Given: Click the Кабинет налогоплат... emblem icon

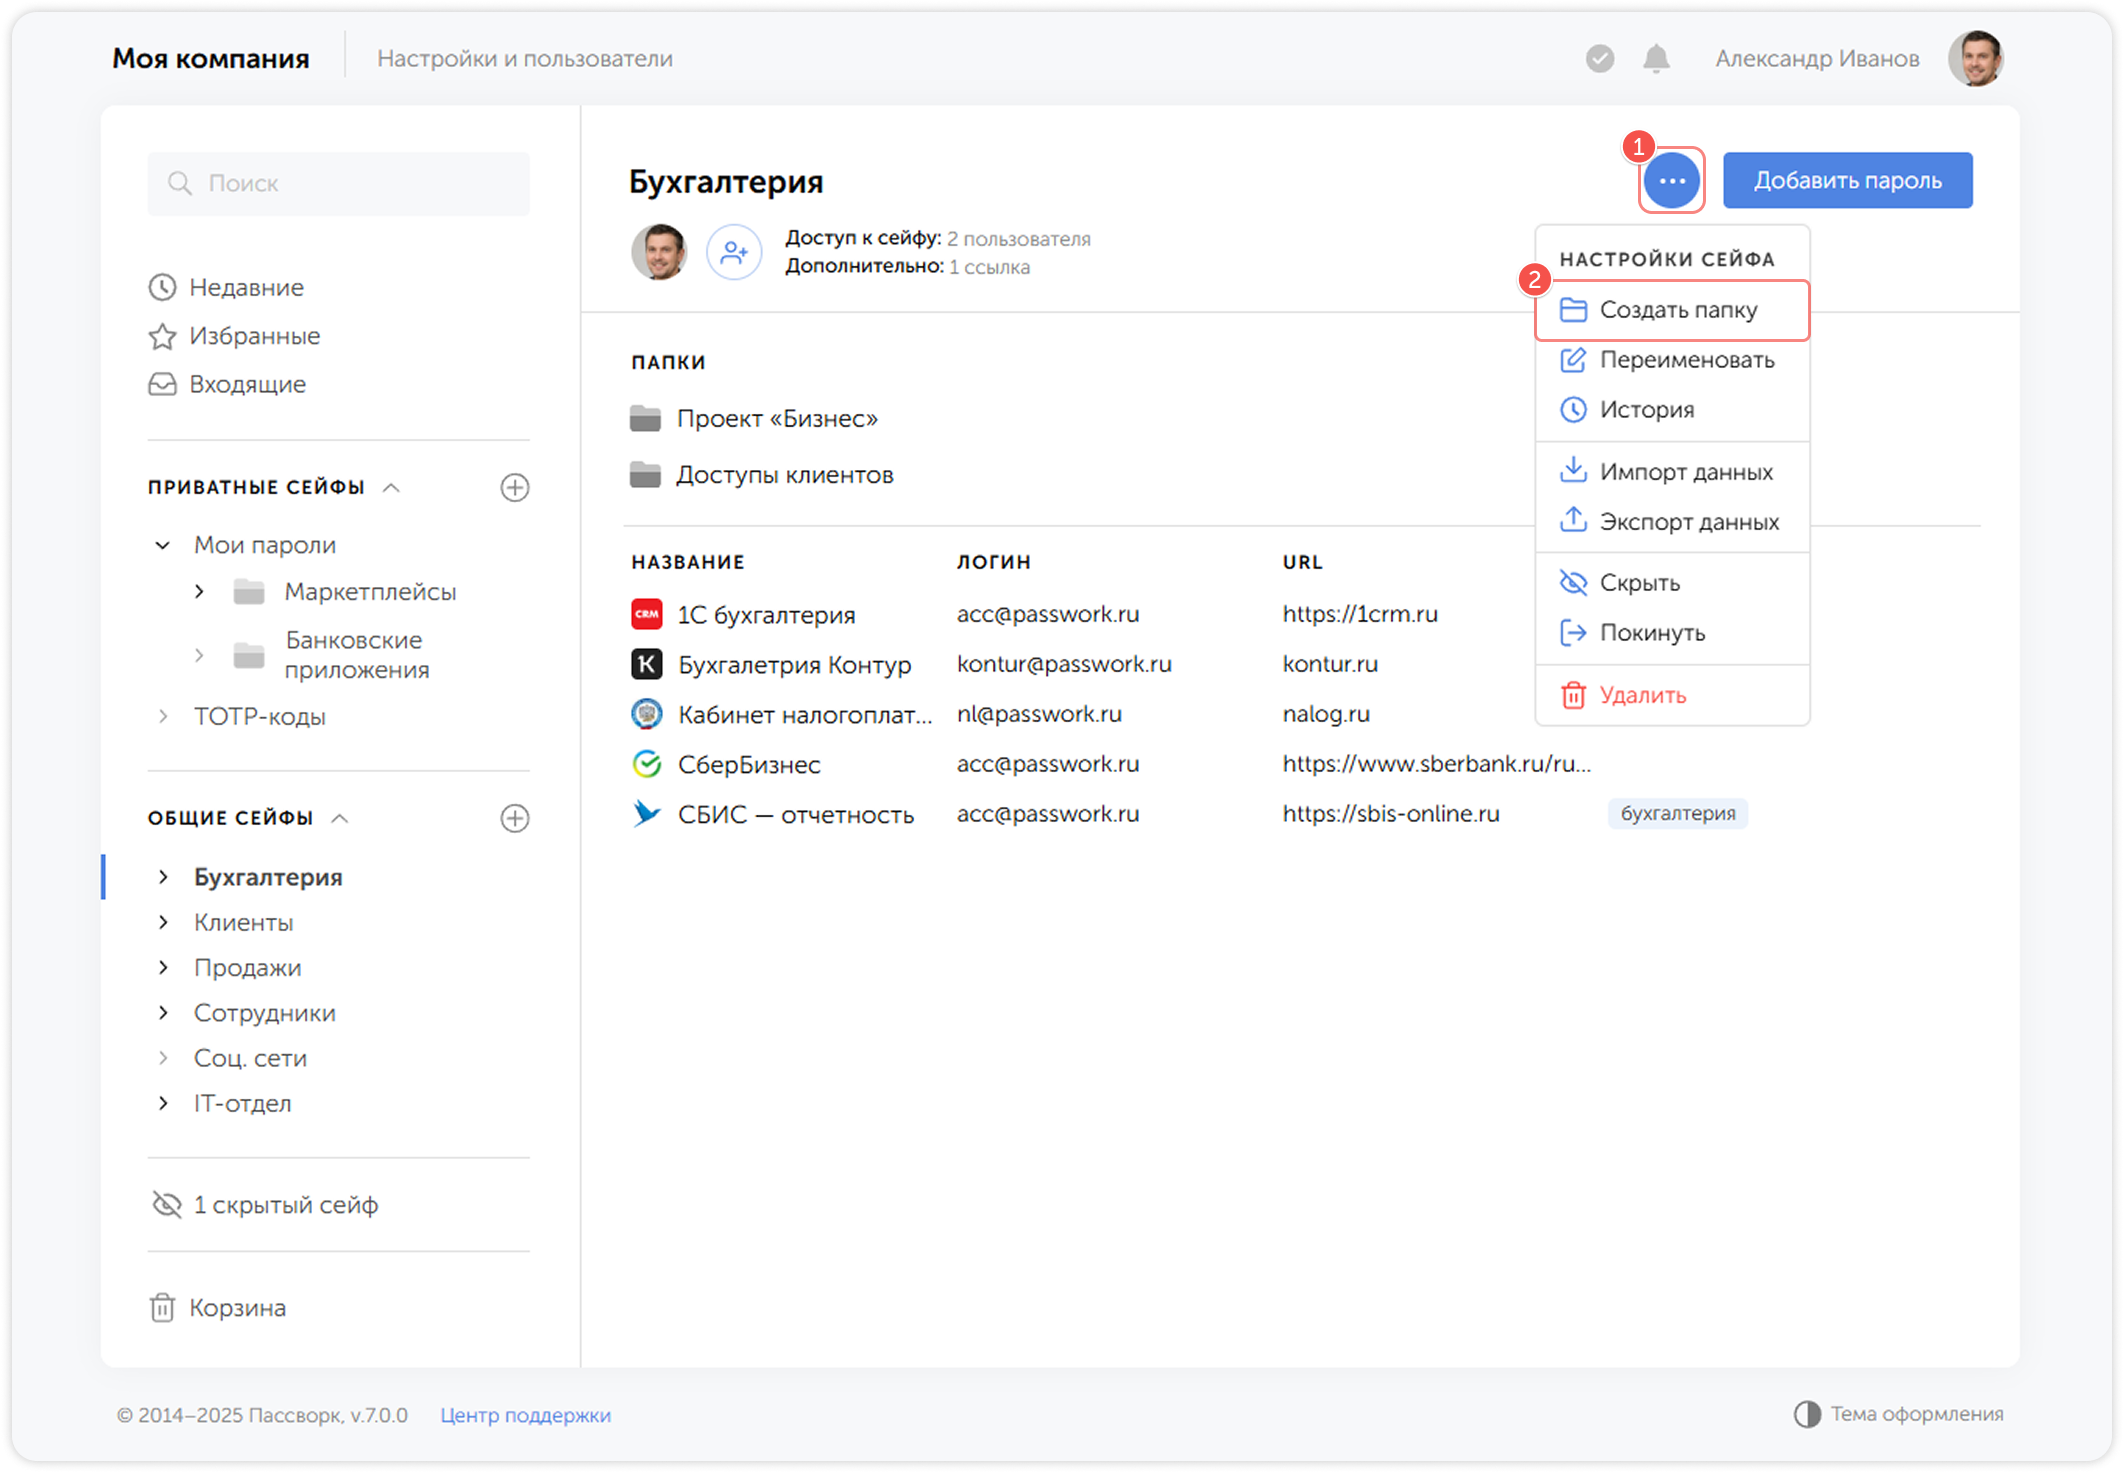Looking at the screenshot, I should [647, 714].
